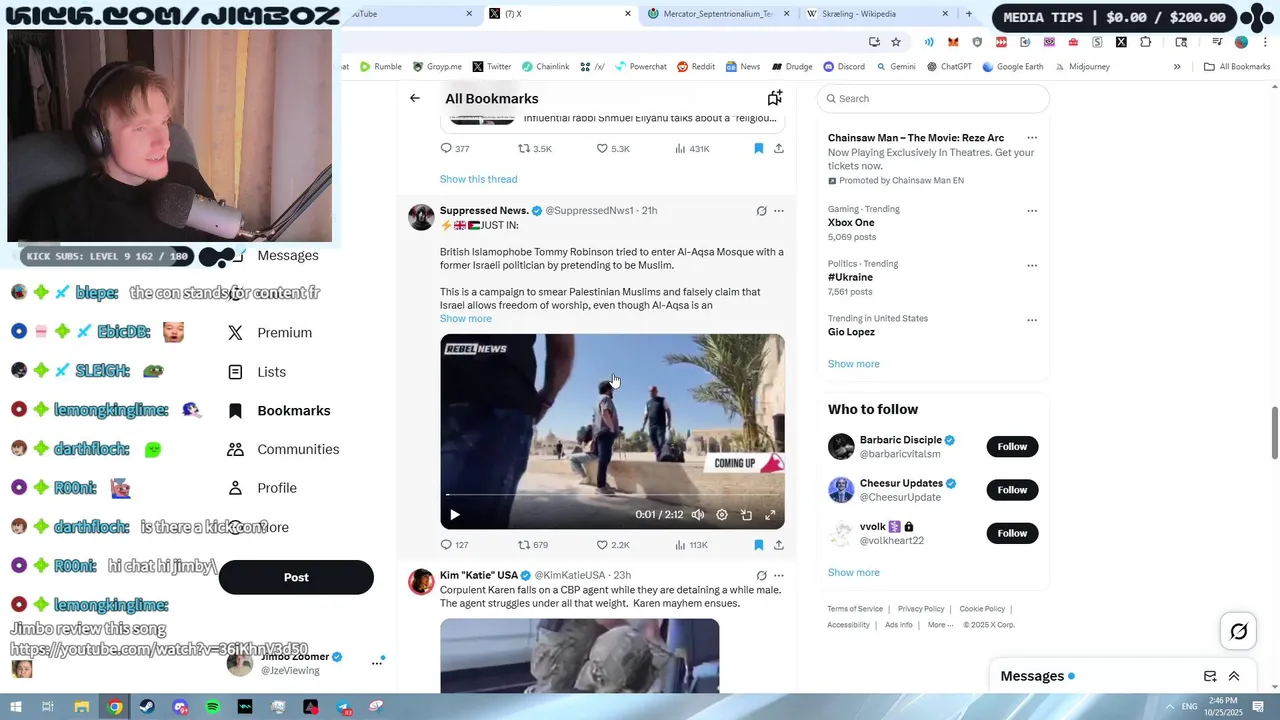1280x720 pixels.
Task: Remove bookmark on the Suppressed News post
Action: point(758,545)
